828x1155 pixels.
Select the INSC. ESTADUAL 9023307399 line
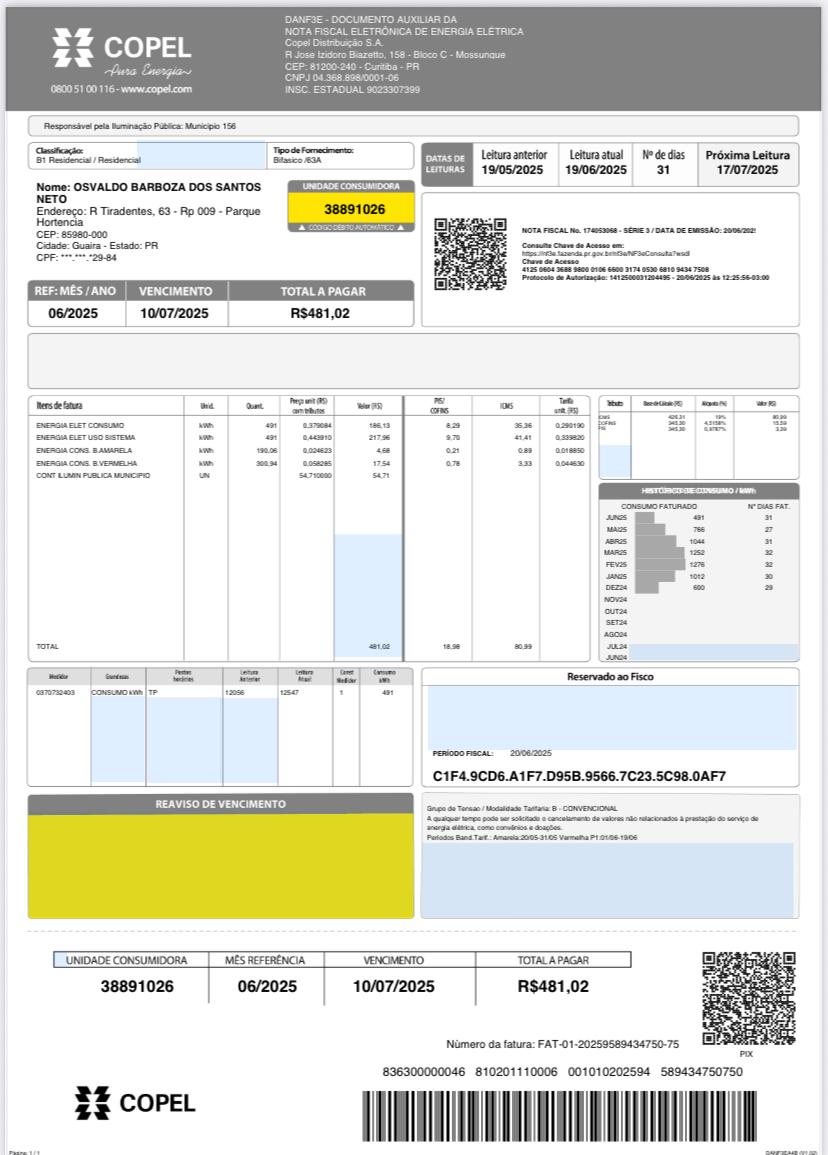point(352,90)
